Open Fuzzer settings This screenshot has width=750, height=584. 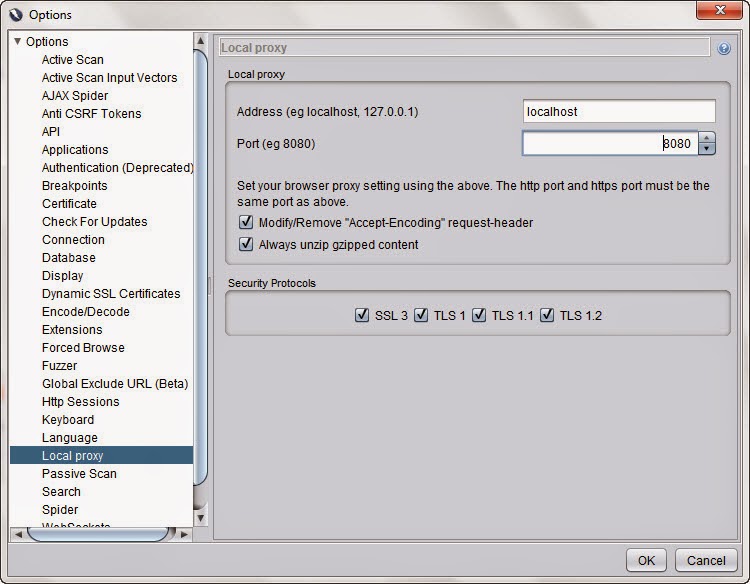click(59, 366)
